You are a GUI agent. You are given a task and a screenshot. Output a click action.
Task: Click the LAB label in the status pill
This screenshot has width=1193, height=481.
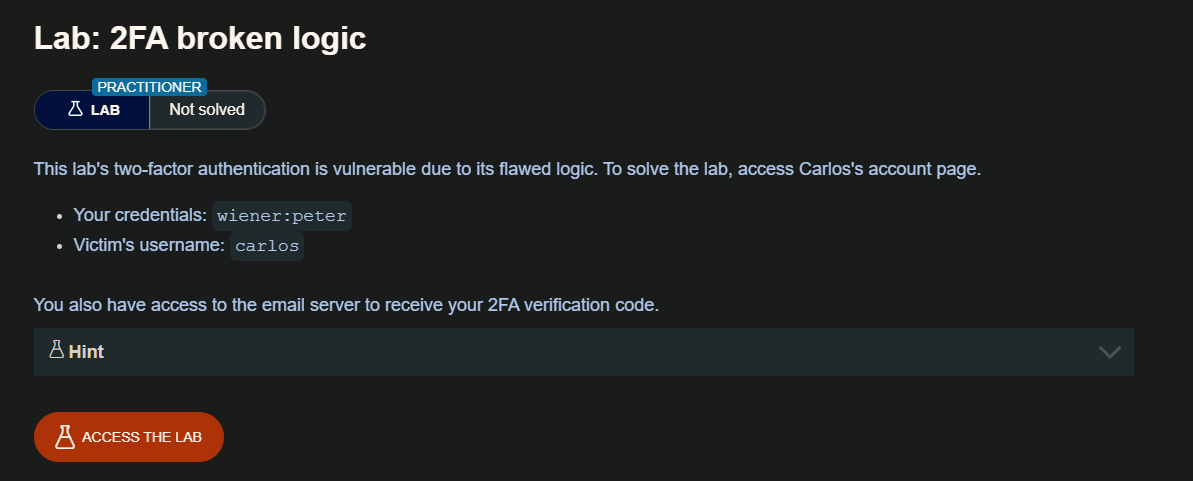[105, 110]
